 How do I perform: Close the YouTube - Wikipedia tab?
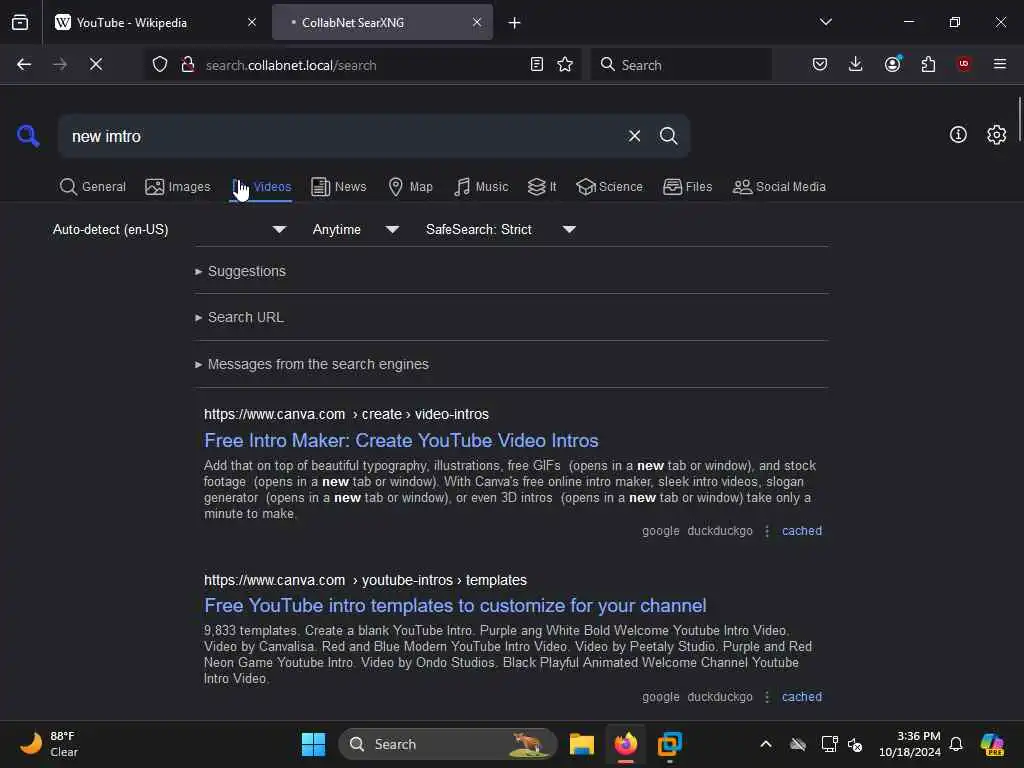point(252,22)
